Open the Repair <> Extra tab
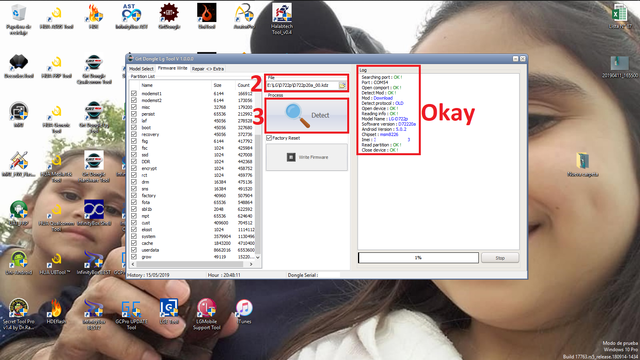The image size is (640, 360). pyautogui.click(x=208, y=69)
